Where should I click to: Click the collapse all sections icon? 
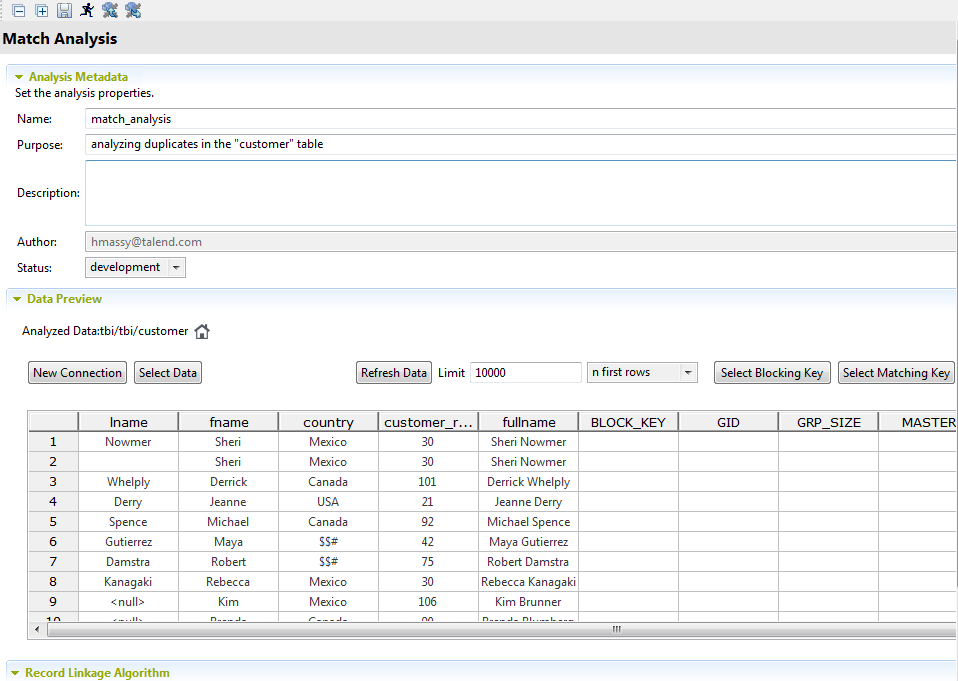pos(19,11)
